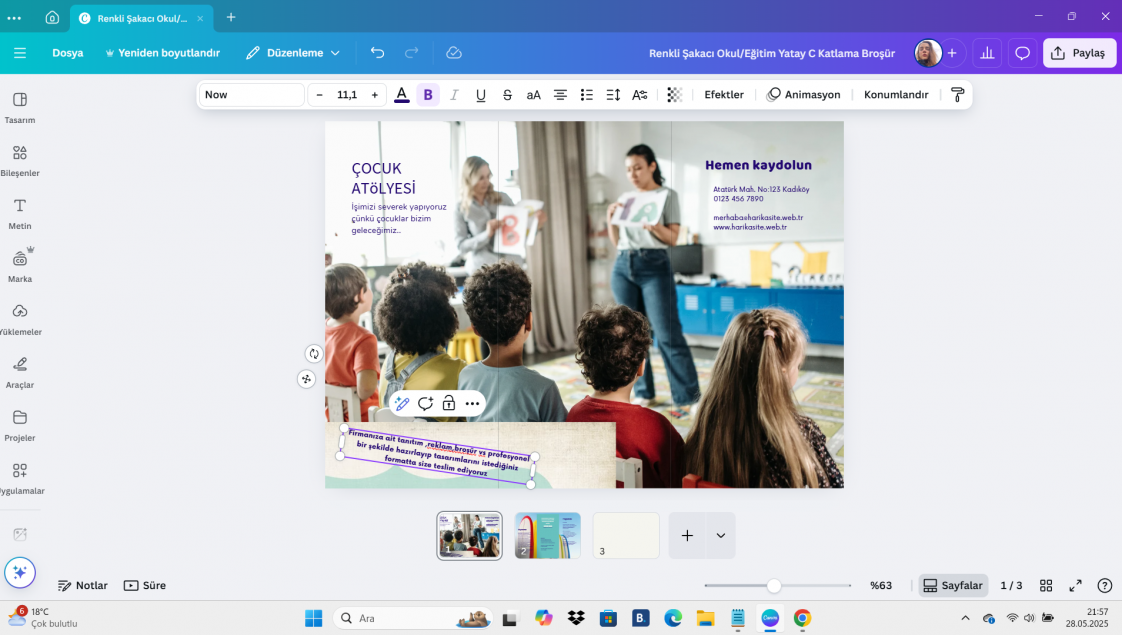
Task: Click the Paylaş share button
Action: [1079, 53]
